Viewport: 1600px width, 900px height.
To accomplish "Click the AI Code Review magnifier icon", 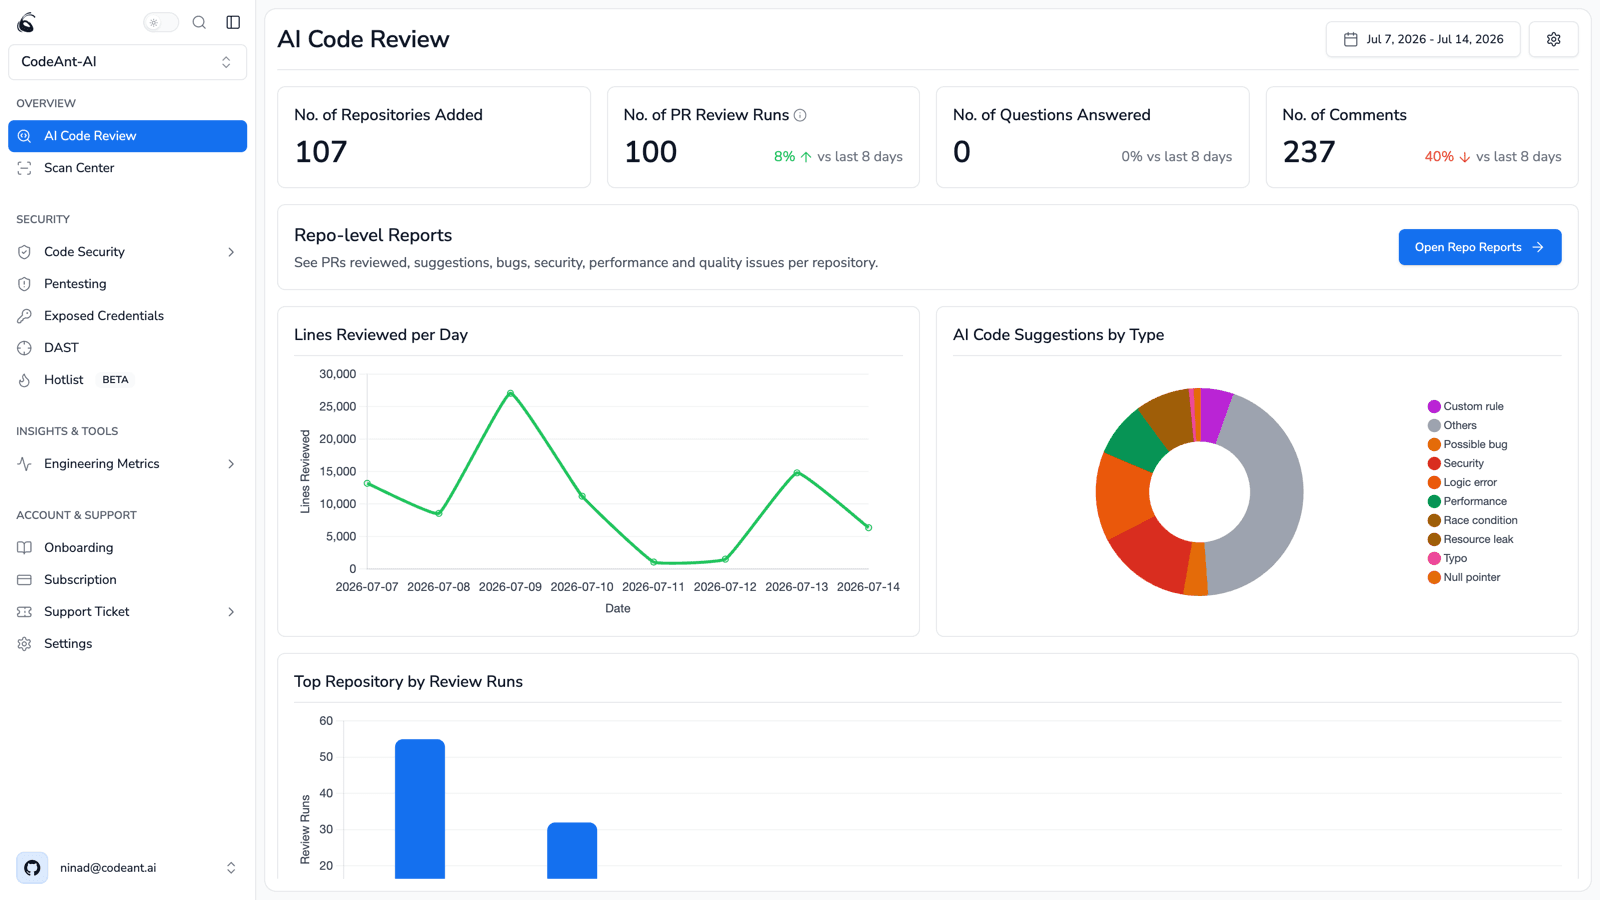I will [25, 136].
